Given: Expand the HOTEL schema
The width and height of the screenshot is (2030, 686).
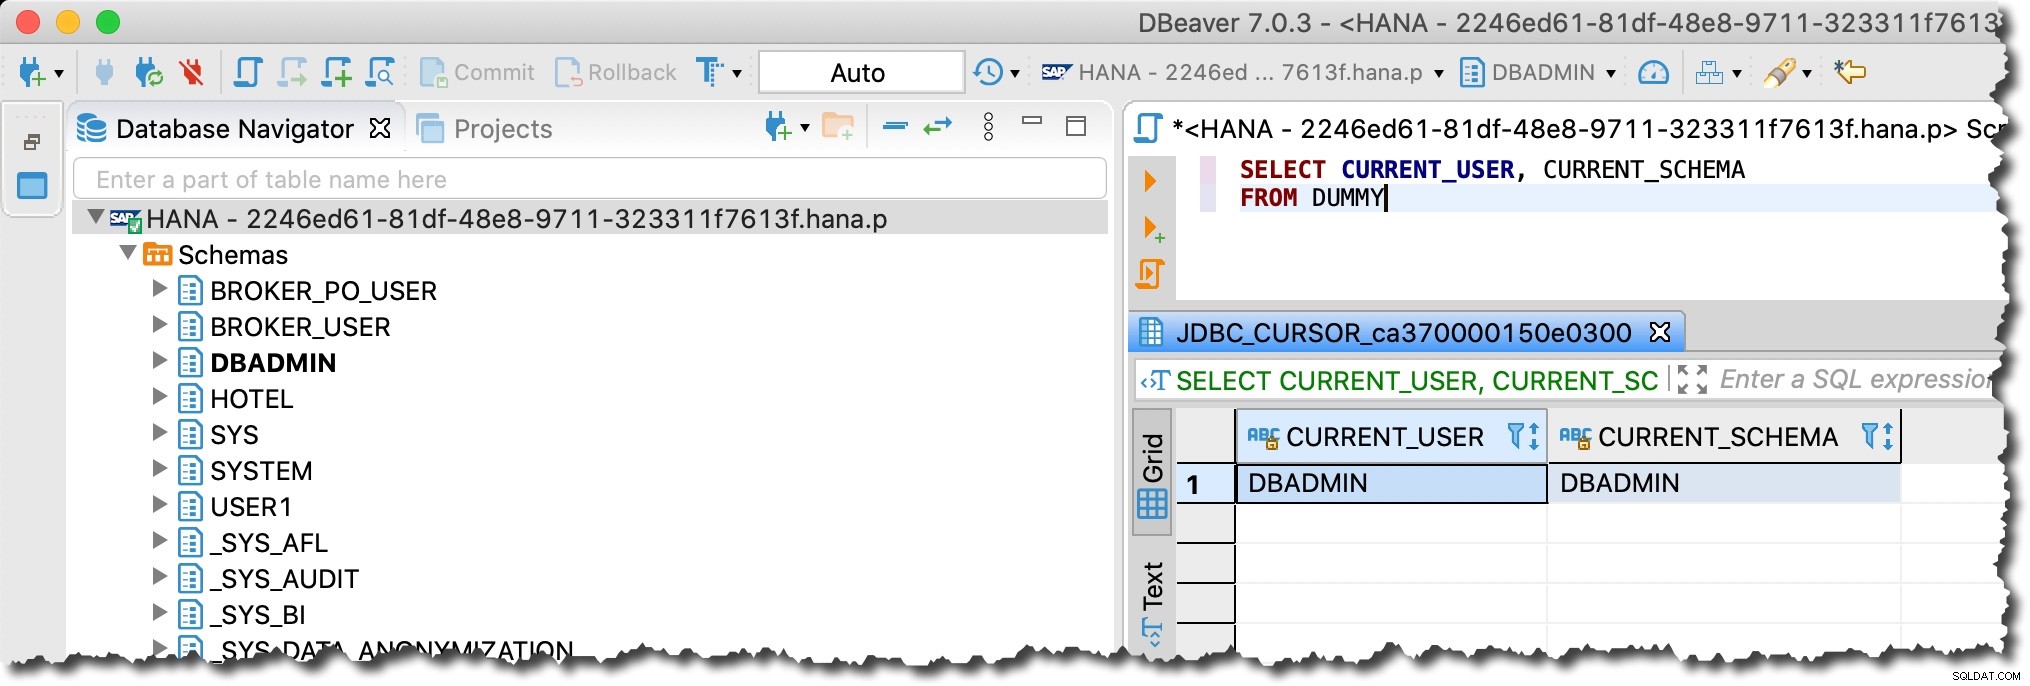Looking at the screenshot, I should pos(159,397).
